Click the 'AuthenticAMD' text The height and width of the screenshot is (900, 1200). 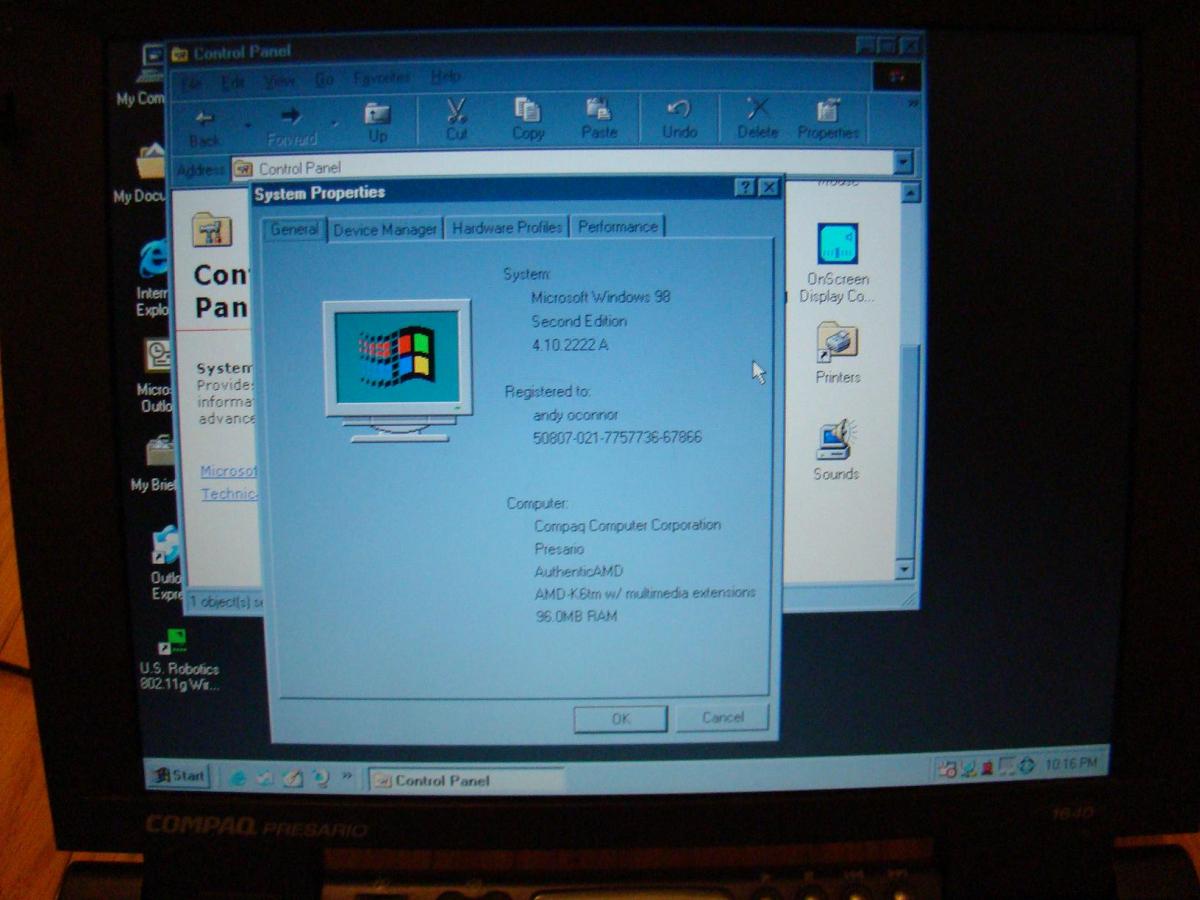tap(578, 571)
